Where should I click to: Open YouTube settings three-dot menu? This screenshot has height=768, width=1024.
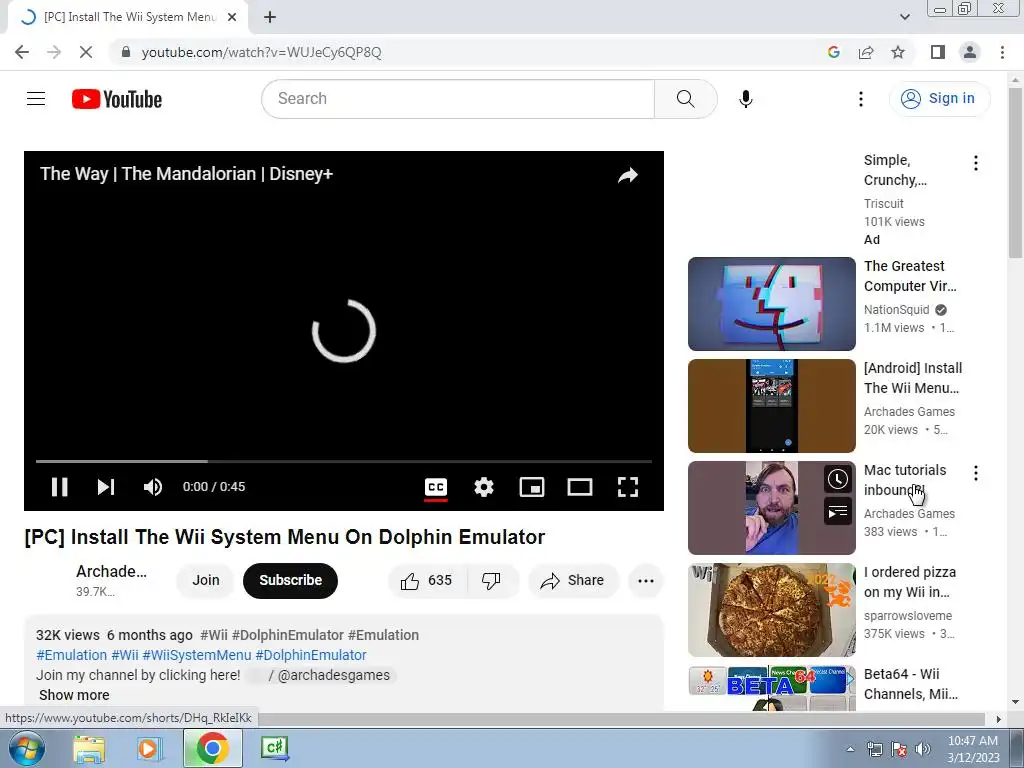[x=861, y=99]
